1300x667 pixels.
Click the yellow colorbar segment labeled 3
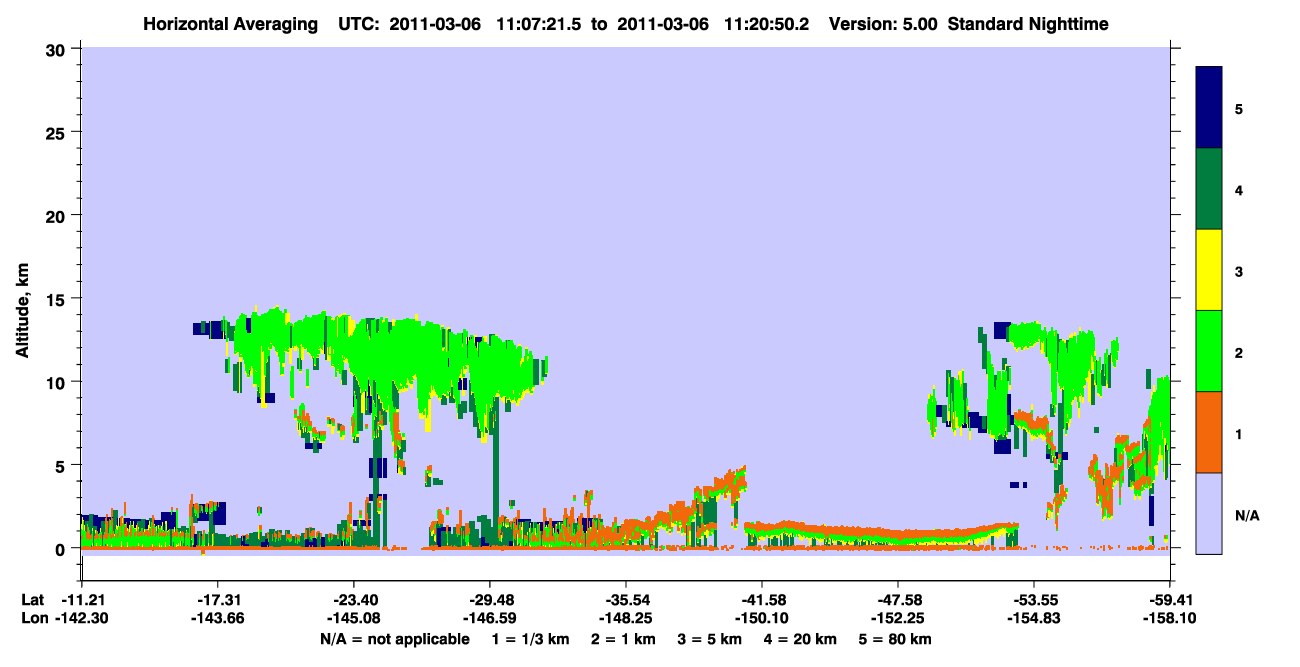[x=1209, y=270]
